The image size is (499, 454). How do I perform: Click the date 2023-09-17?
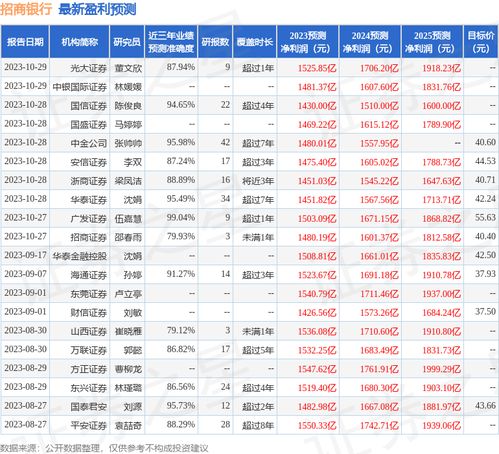[25, 255]
